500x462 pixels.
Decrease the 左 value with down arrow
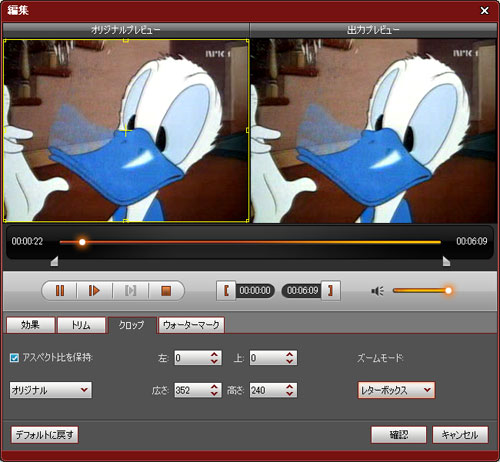(214, 361)
